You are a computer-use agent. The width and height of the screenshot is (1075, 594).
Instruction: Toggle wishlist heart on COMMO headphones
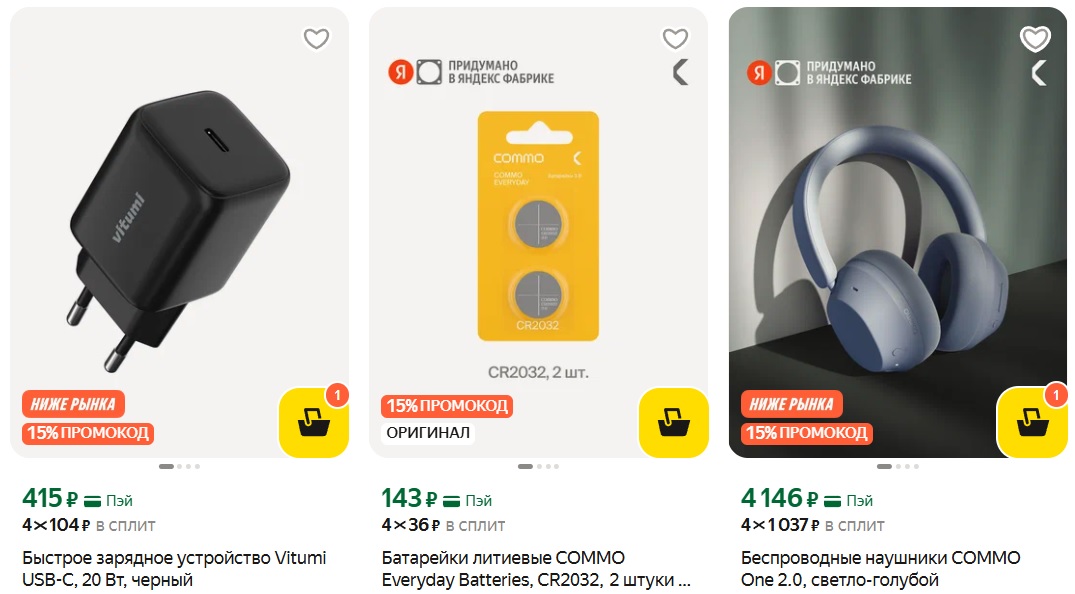coord(1035,39)
